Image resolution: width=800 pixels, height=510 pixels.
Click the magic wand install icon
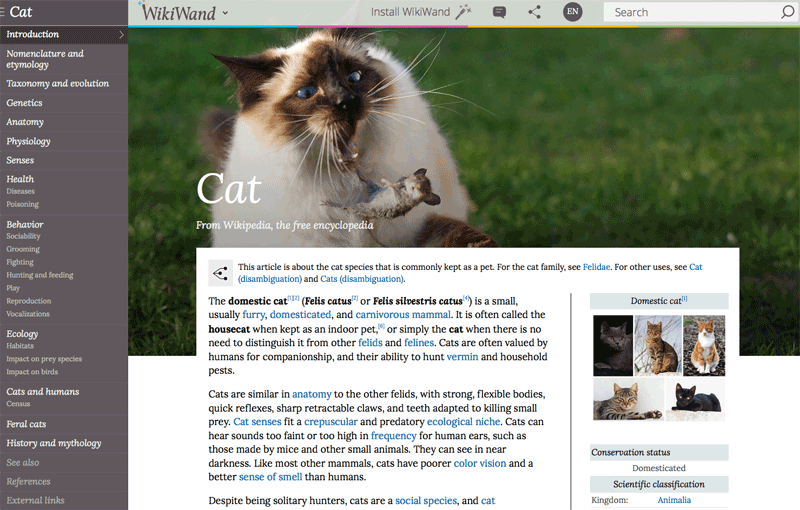pos(463,12)
